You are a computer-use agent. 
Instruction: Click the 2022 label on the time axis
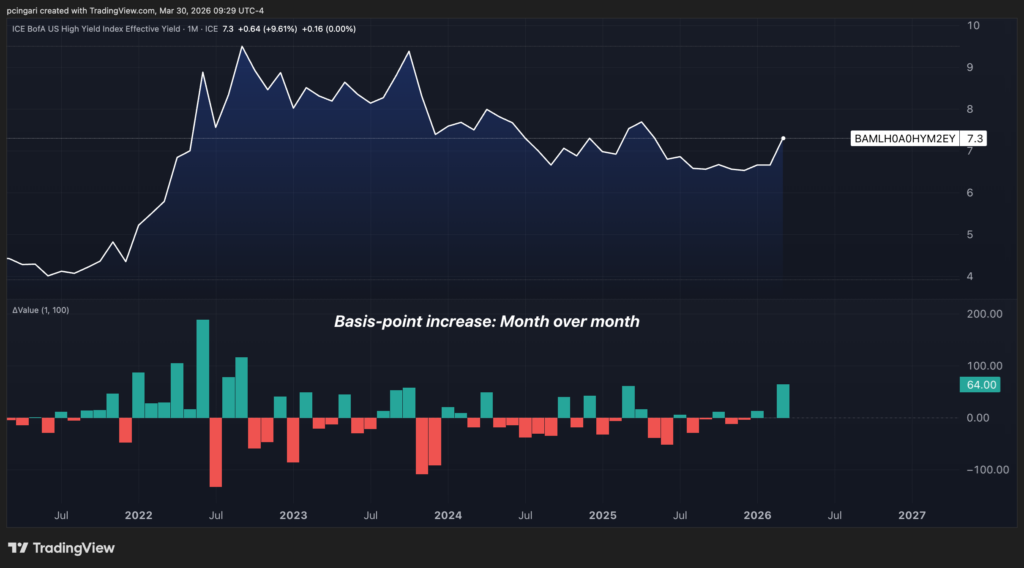tap(138, 516)
